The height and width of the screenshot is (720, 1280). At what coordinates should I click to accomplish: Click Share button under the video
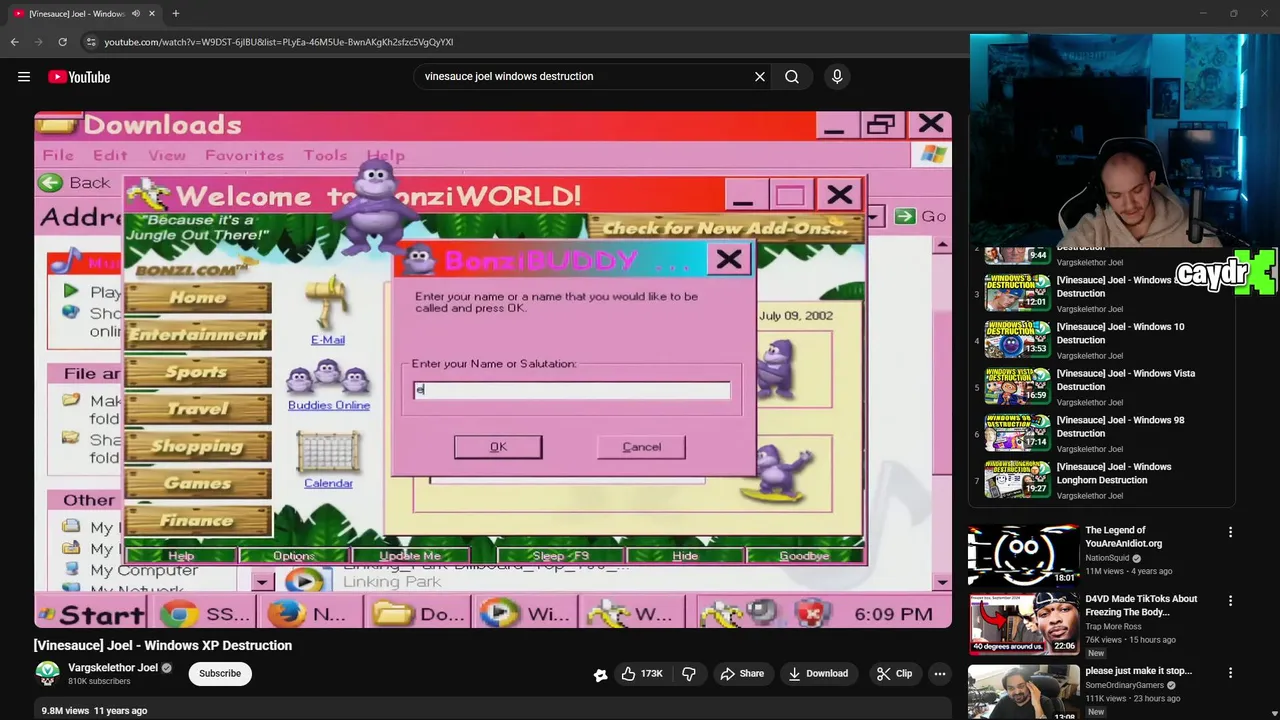coord(742,674)
